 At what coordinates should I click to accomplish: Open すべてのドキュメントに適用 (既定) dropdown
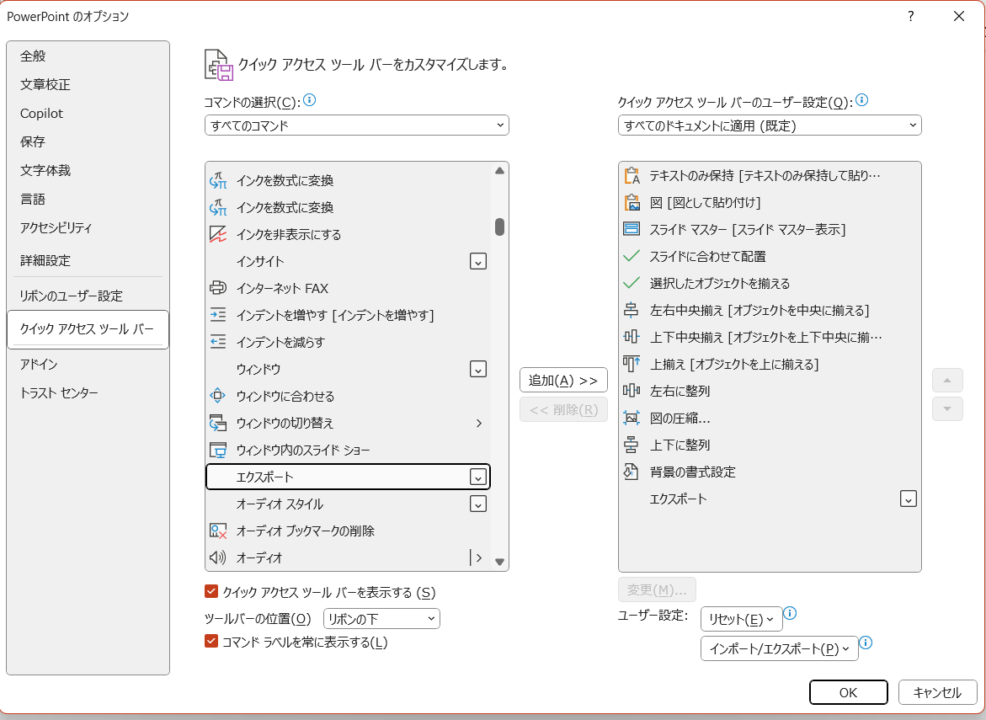click(770, 125)
